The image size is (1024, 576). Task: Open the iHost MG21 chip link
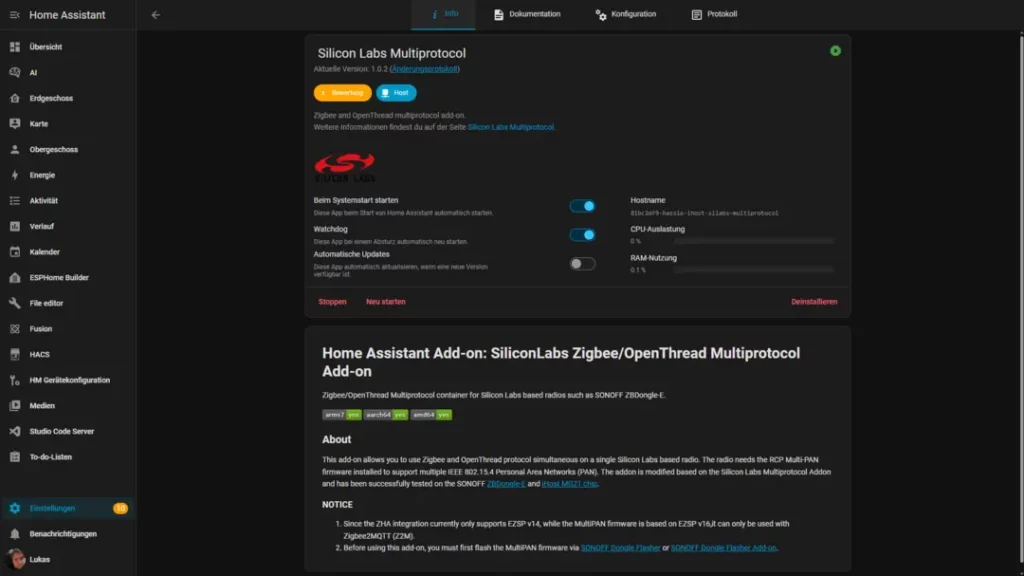pyautogui.click(x=569, y=484)
